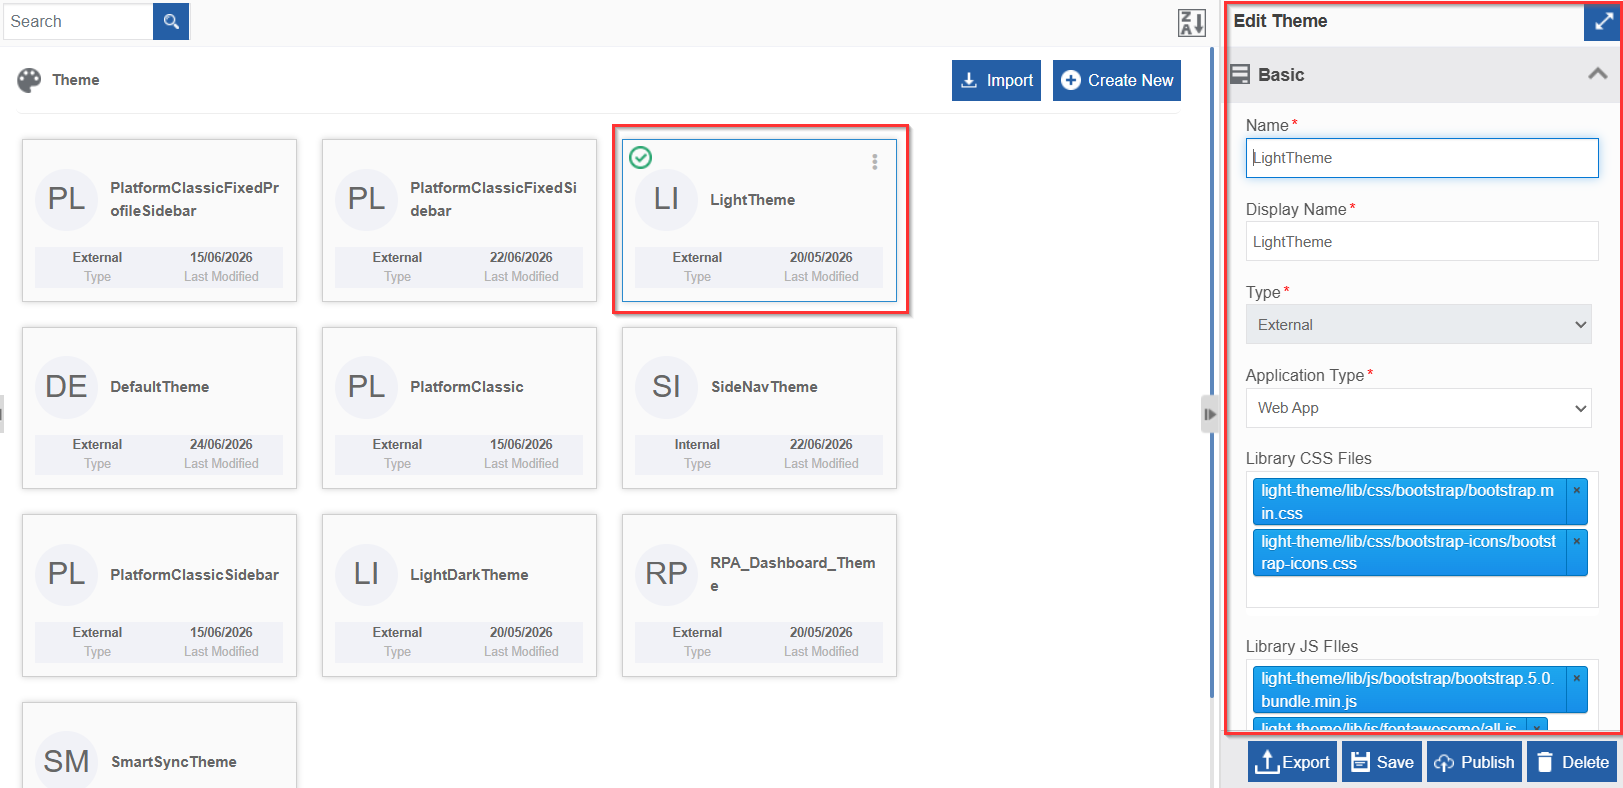Sort themes with the Z-A sort icon
Viewport: 1623px width, 788px height.
[x=1191, y=22]
